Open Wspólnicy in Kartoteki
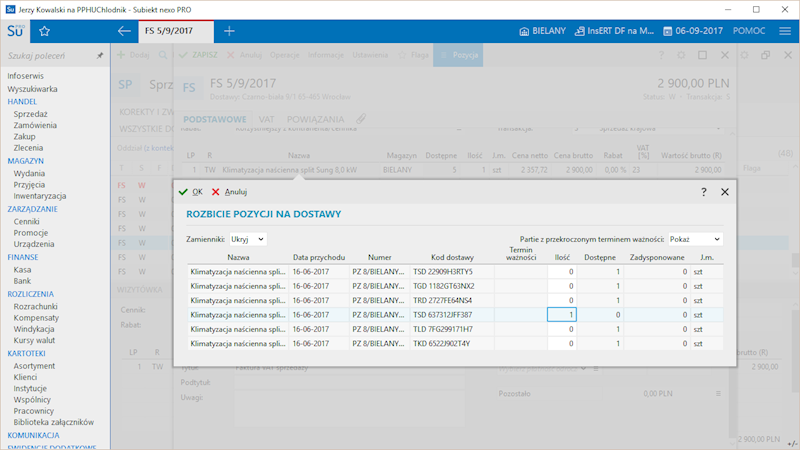 point(32,399)
